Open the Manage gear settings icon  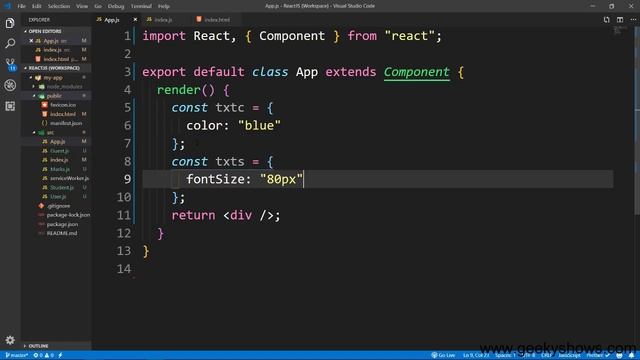click(x=10, y=340)
